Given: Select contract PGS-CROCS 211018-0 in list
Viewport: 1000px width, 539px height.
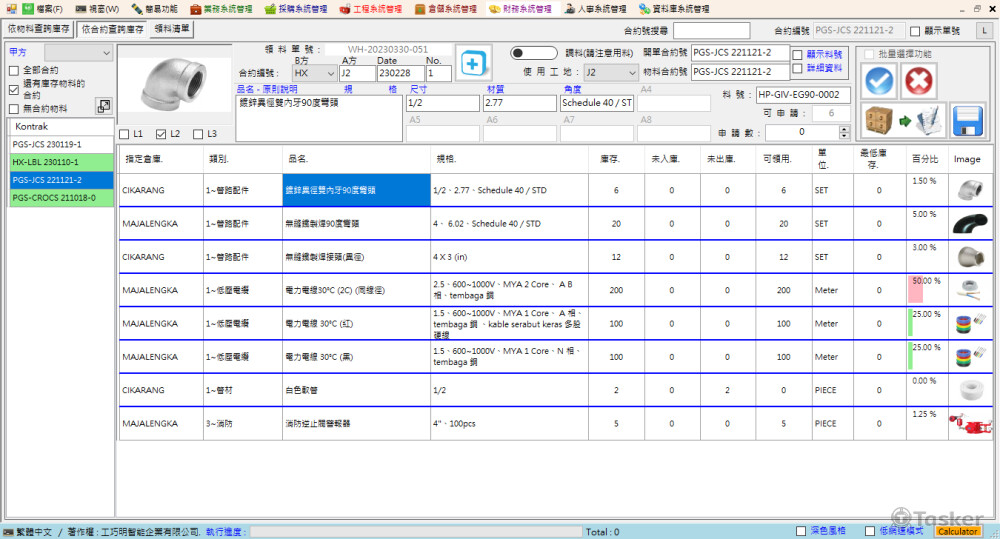Looking at the screenshot, I should click(x=60, y=198).
